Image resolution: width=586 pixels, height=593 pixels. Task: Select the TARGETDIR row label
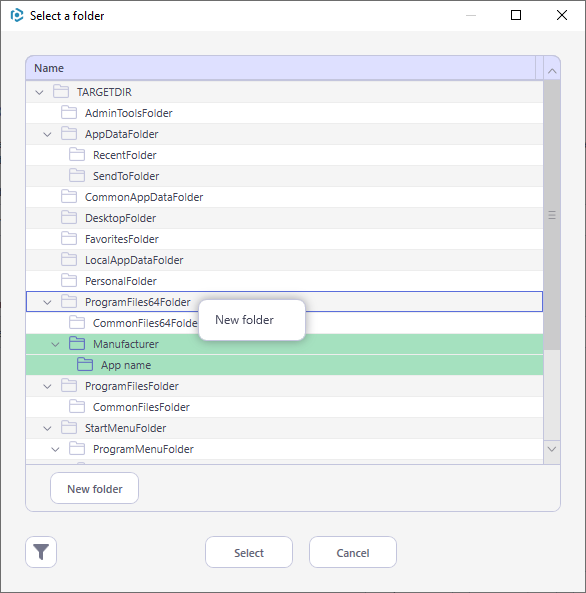point(104,92)
